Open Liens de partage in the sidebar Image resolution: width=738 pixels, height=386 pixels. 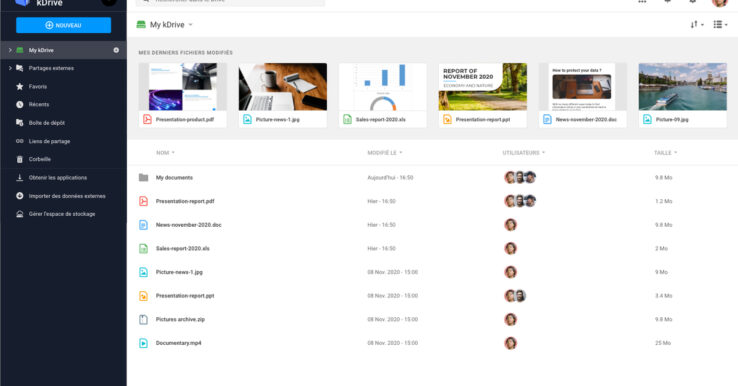coord(49,141)
